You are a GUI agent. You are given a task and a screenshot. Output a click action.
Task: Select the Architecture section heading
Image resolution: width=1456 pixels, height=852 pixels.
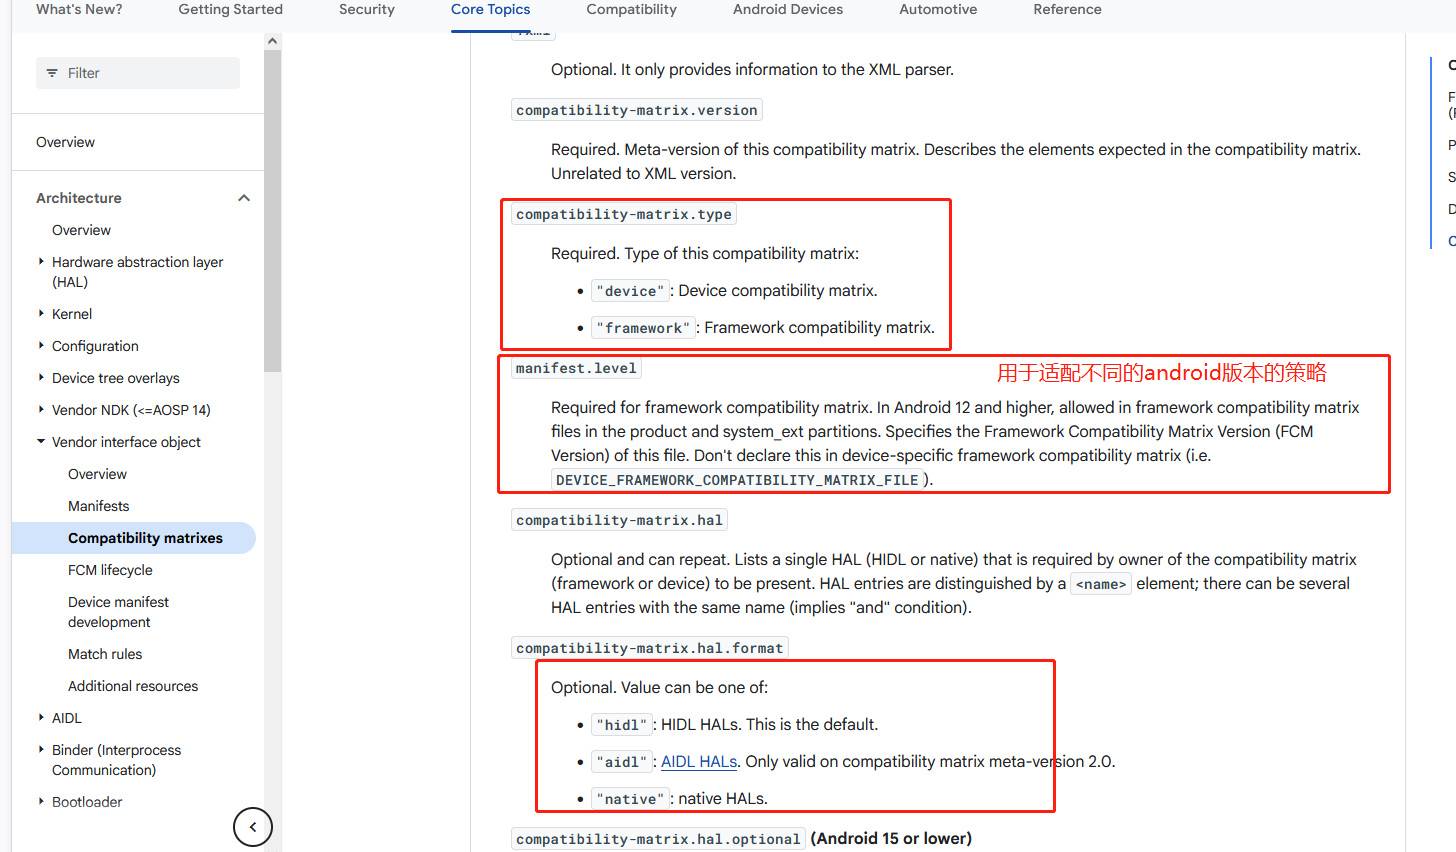click(79, 198)
